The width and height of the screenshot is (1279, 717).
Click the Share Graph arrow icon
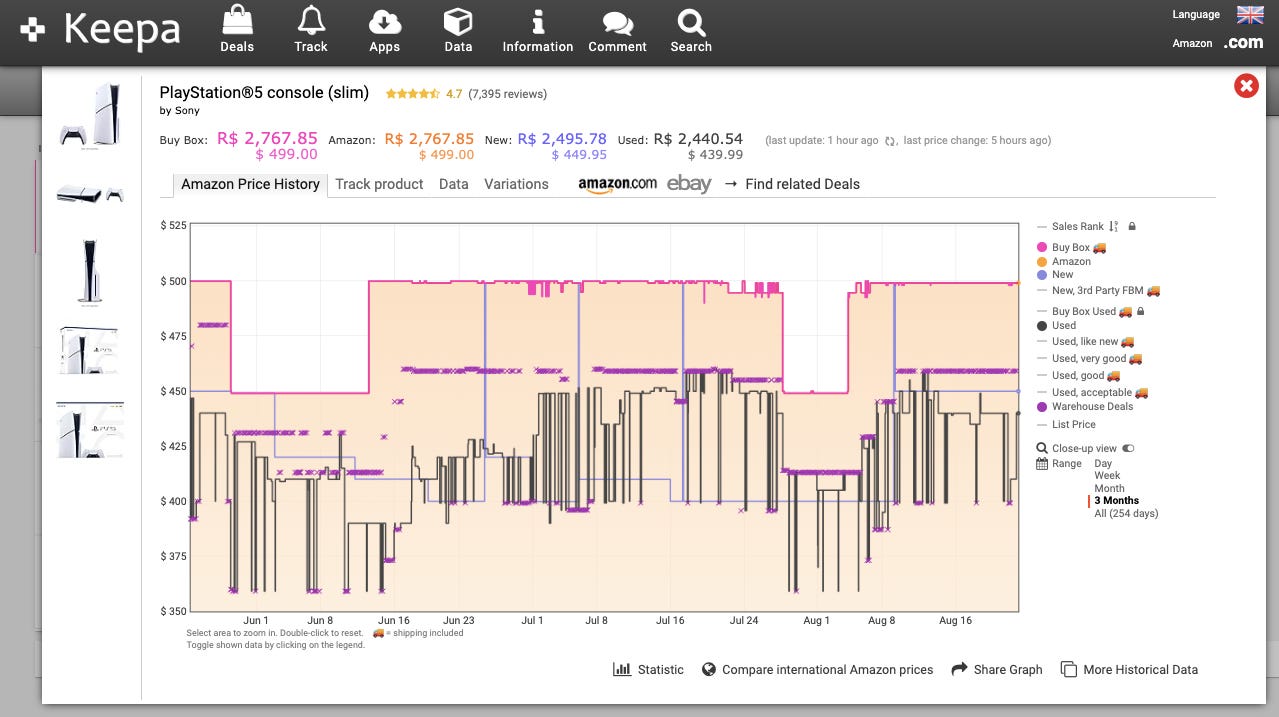(960, 669)
